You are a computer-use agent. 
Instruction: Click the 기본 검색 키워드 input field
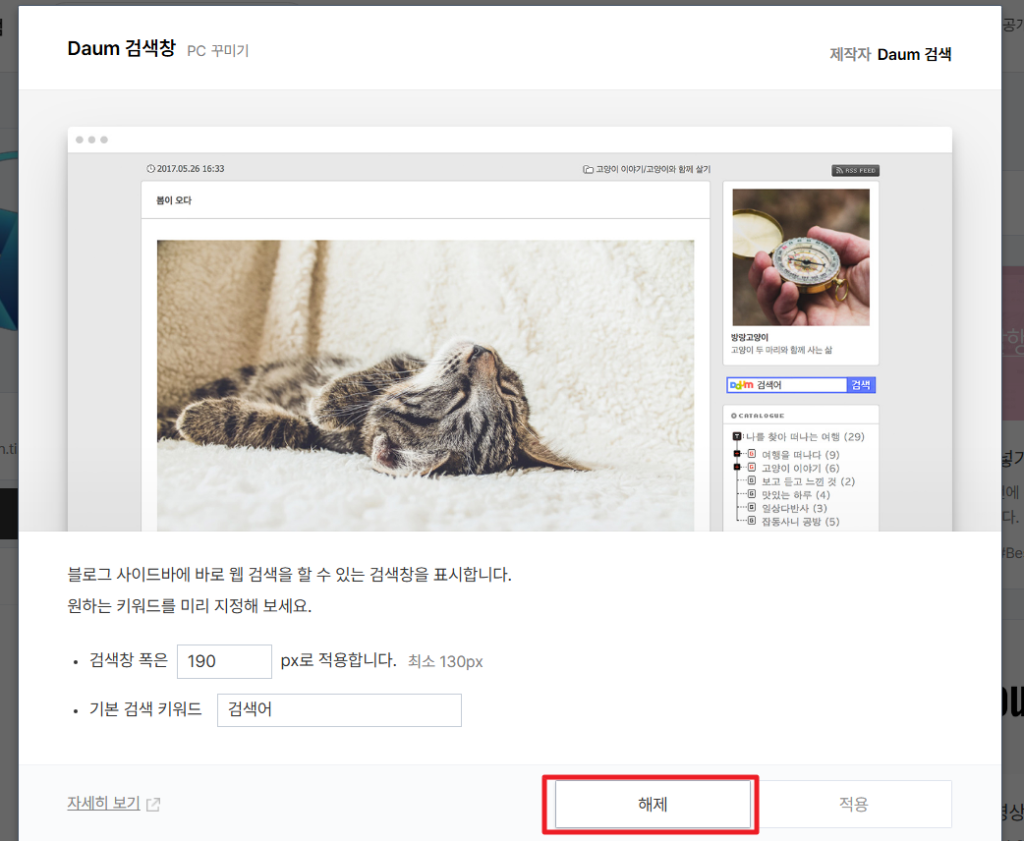(x=339, y=710)
